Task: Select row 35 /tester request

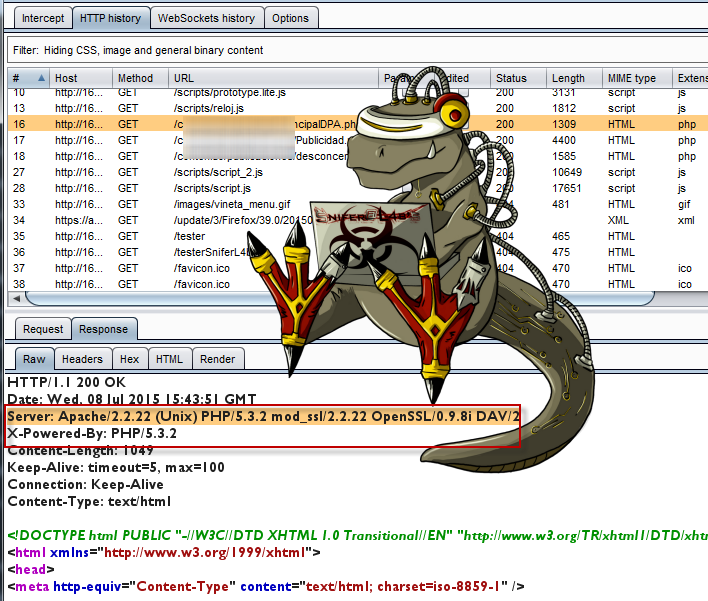Action: pyautogui.click(x=358, y=236)
